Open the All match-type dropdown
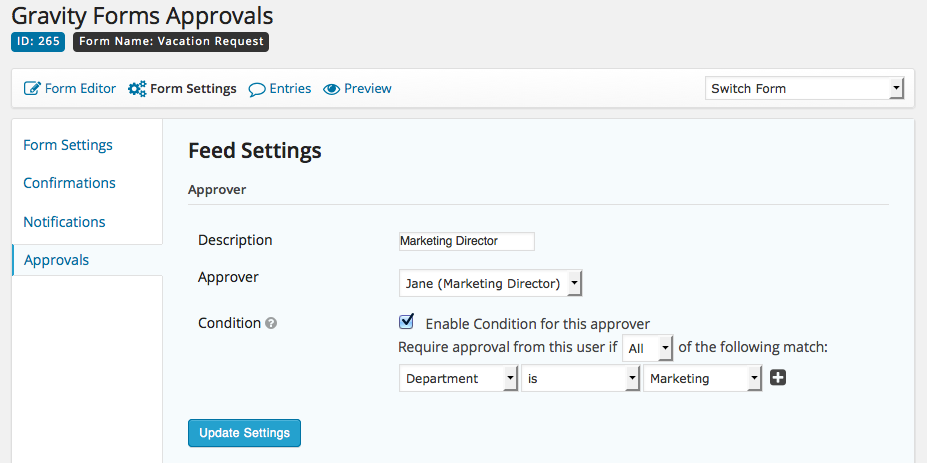 tap(647, 349)
